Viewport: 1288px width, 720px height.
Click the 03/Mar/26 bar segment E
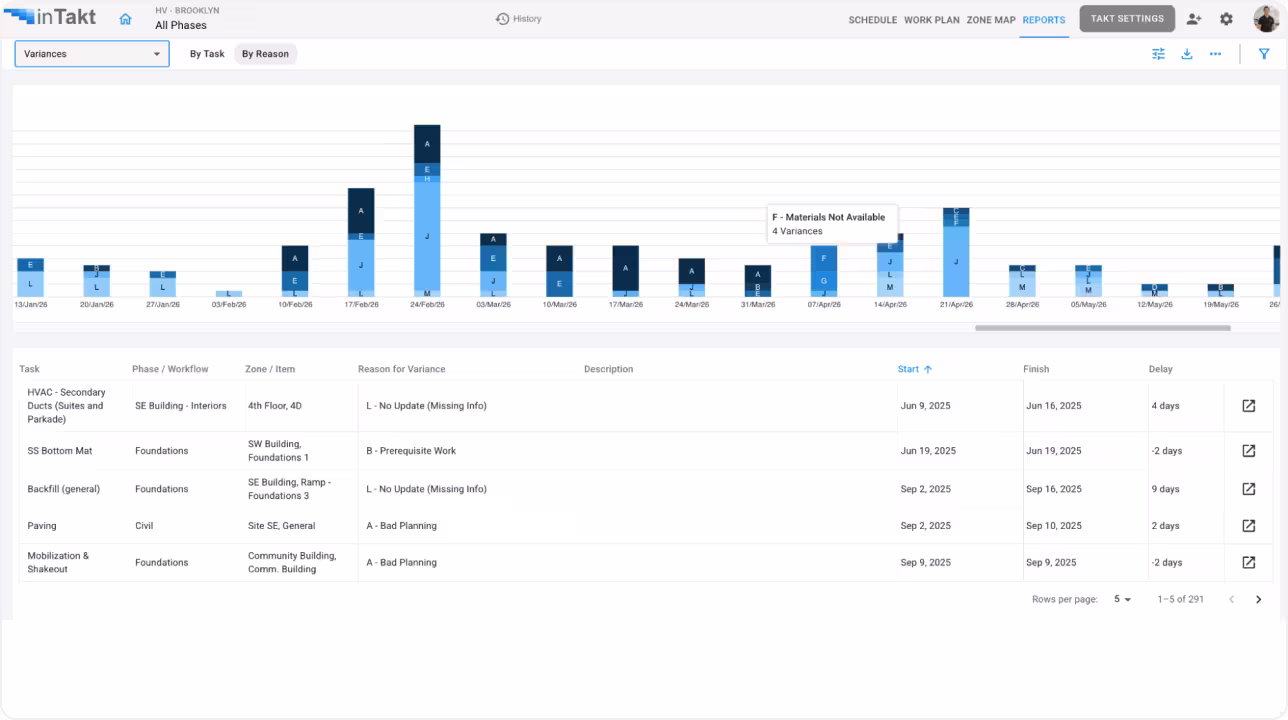click(x=493, y=258)
